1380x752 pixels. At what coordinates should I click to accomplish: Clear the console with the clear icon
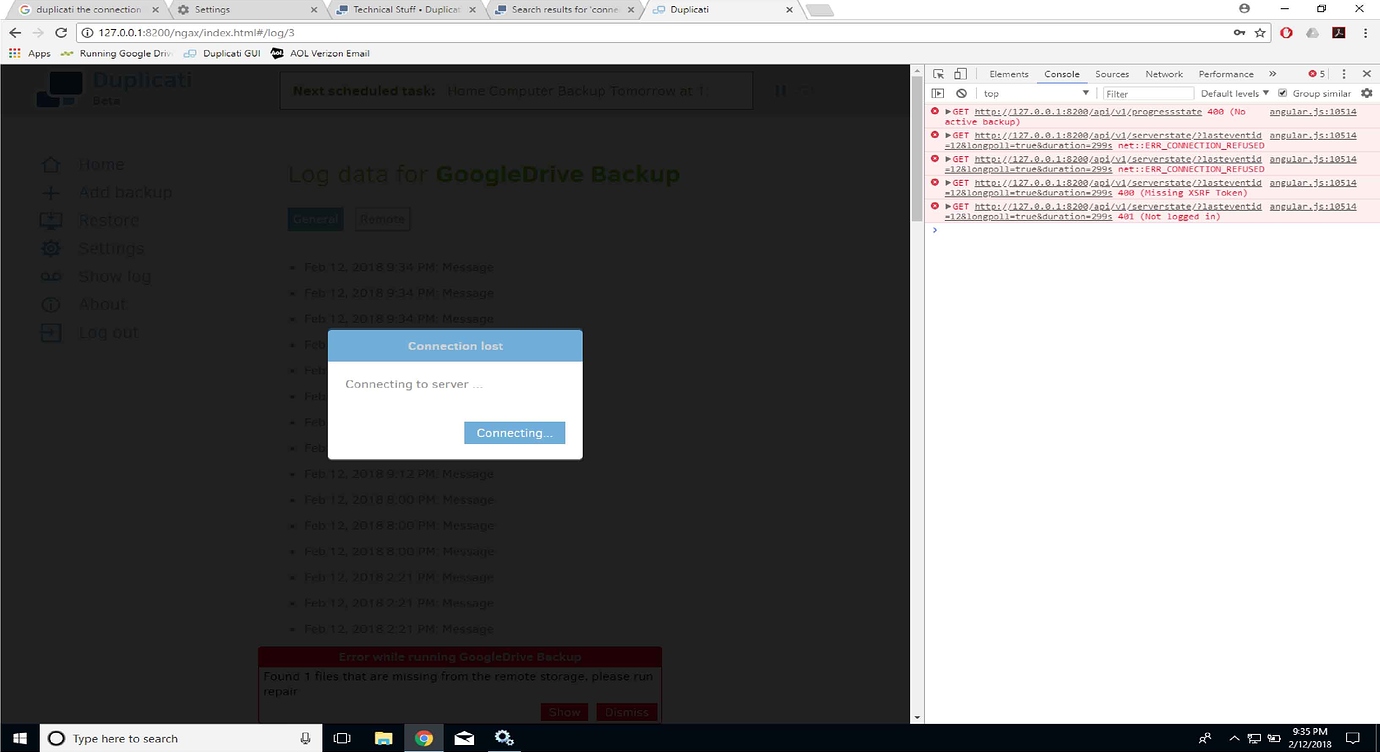pos(961,92)
